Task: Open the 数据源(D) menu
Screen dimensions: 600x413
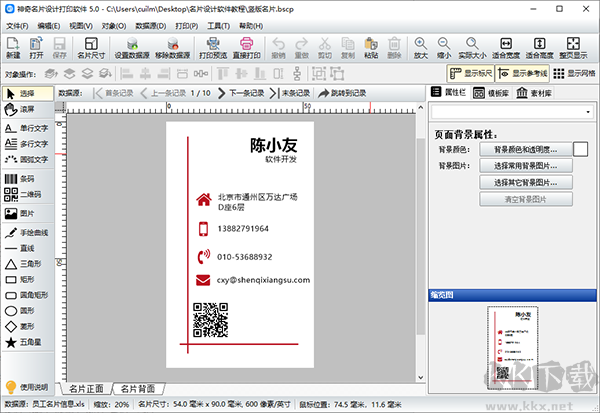Action: pos(151,26)
